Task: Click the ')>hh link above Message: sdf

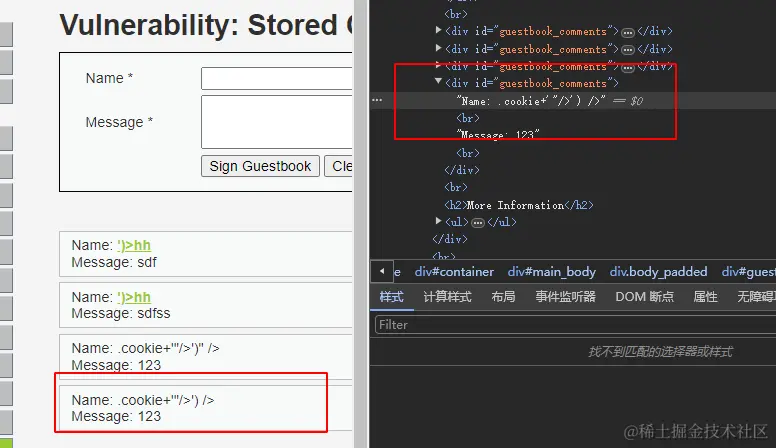Action: [x=134, y=246]
